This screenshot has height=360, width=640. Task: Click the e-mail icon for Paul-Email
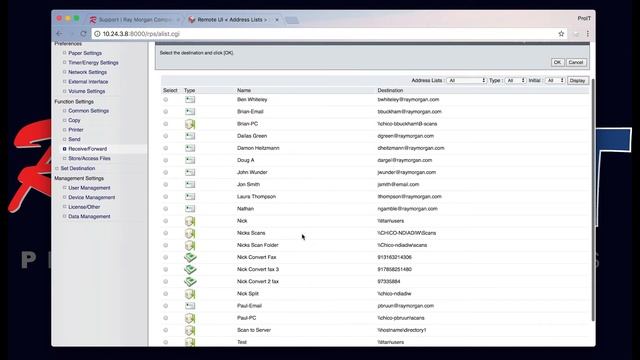[190, 306]
